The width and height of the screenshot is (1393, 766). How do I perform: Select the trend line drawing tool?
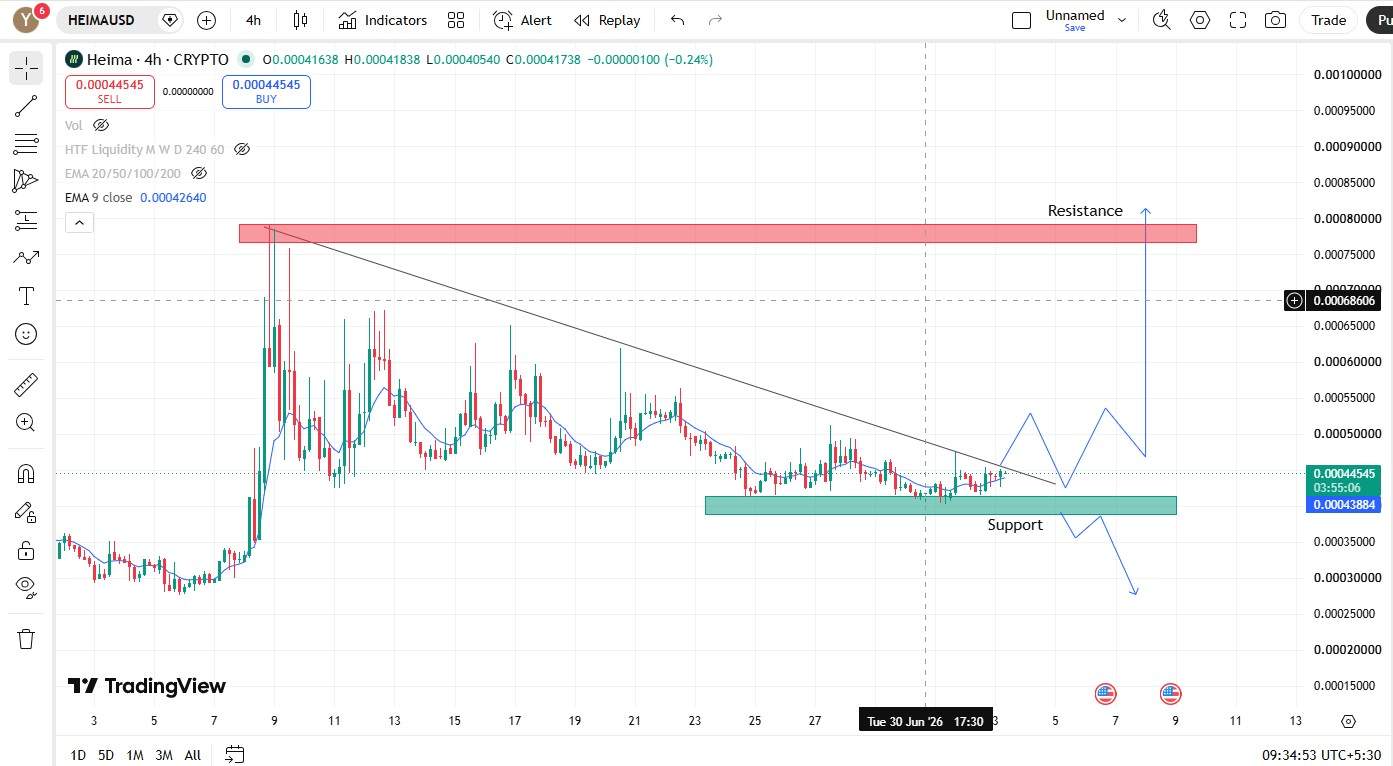click(x=27, y=105)
